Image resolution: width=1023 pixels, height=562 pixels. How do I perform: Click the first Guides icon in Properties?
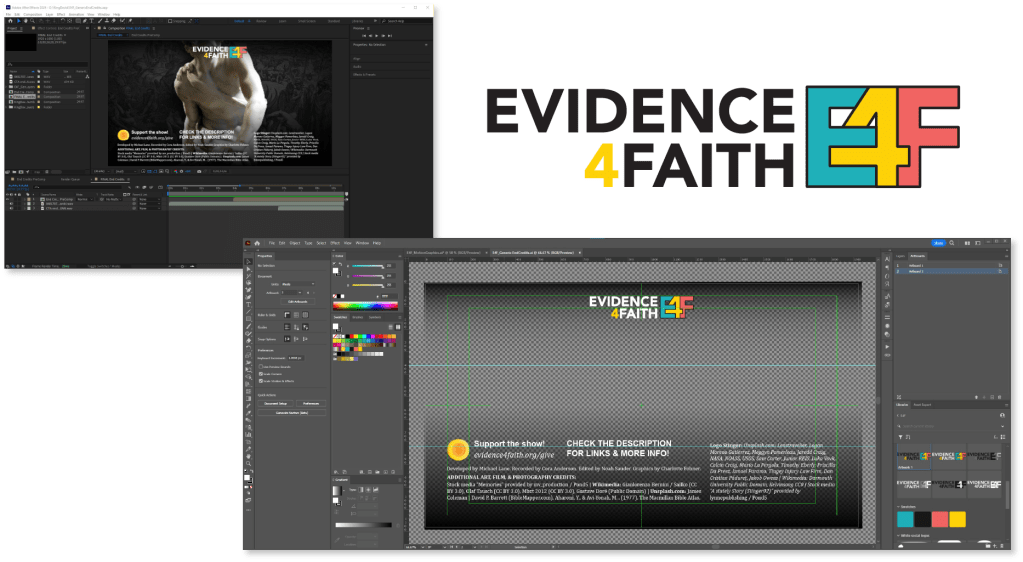[287, 327]
